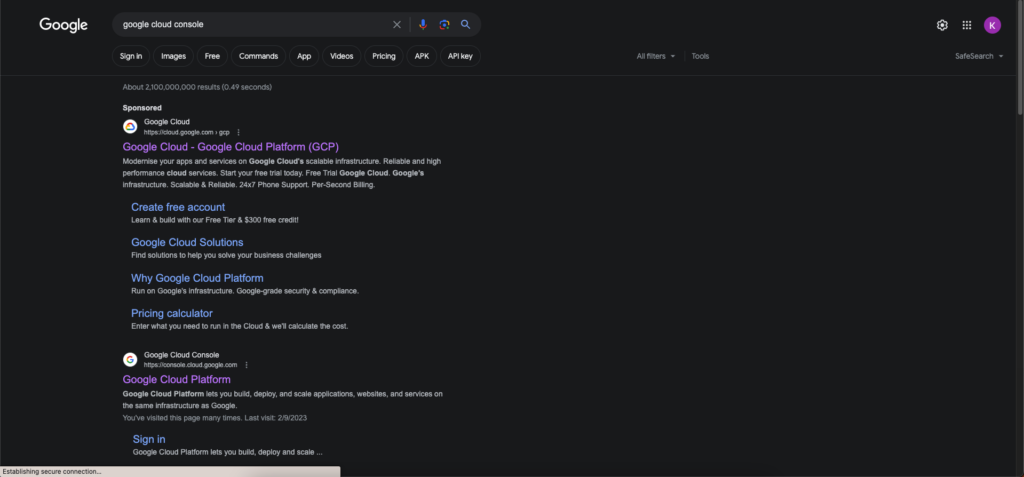This screenshot has height=477, width=1024.
Task: Open the Tools option
Action: (x=700, y=56)
